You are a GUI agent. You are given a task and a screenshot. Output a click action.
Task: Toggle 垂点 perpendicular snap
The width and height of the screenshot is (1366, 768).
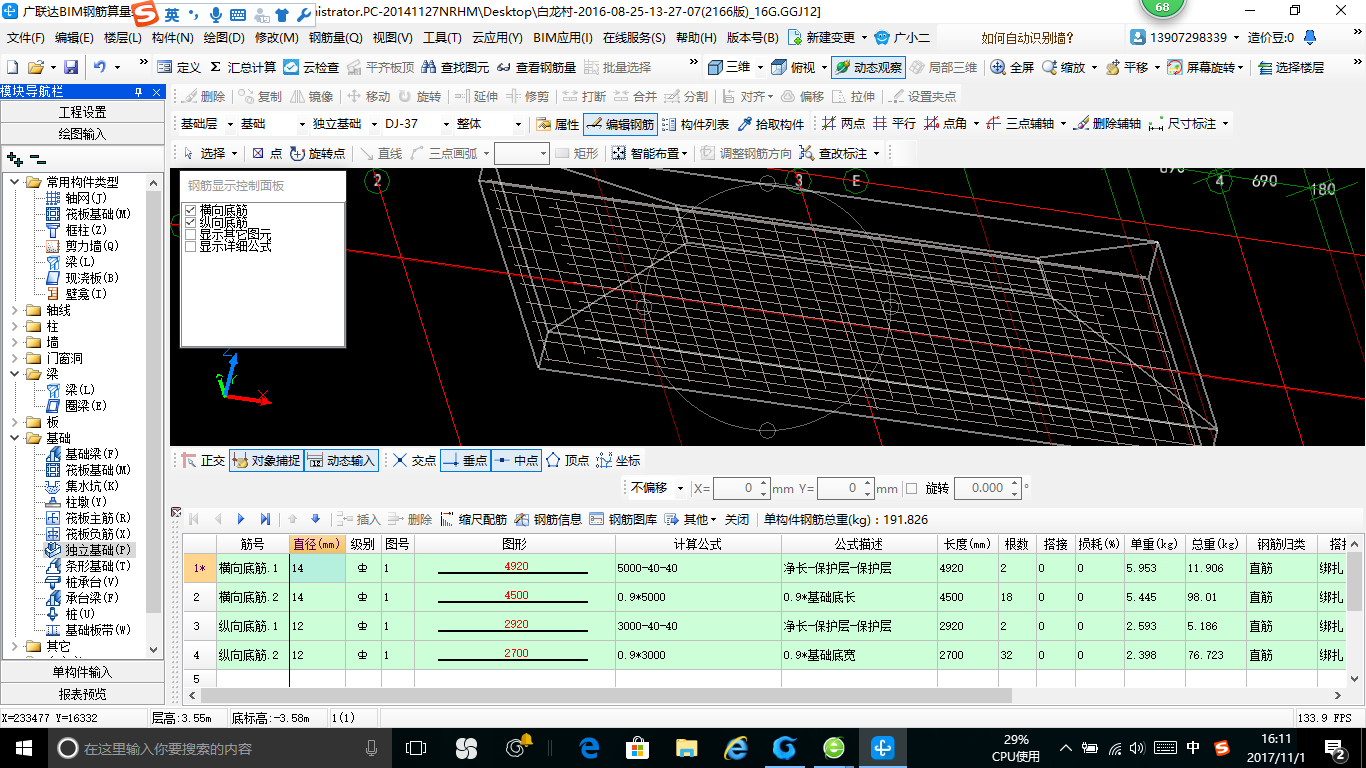(x=464, y=460)
